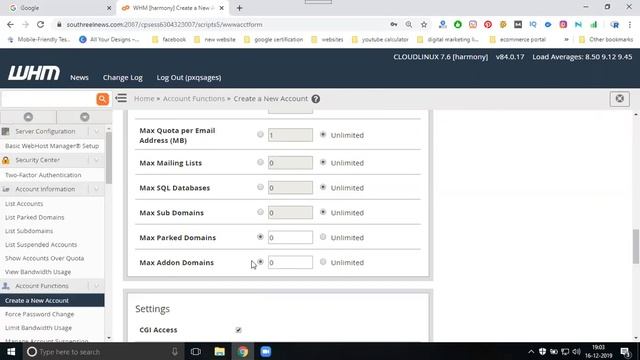Image resolution: width=640 pixels, height=360 pixels.
Task: Open a new browser tab
Action: (x=240, y=8)
